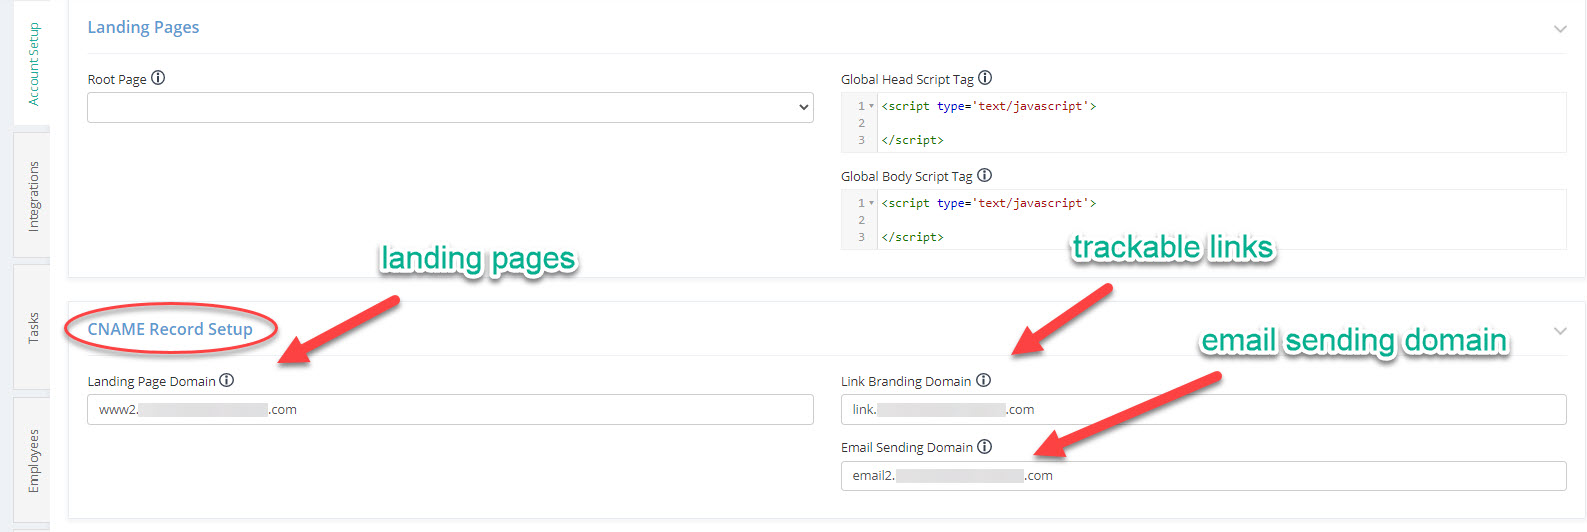Open info icon next to Root Page
Image resolution: width=1587 pixels, height=532 pixels.
158,78
